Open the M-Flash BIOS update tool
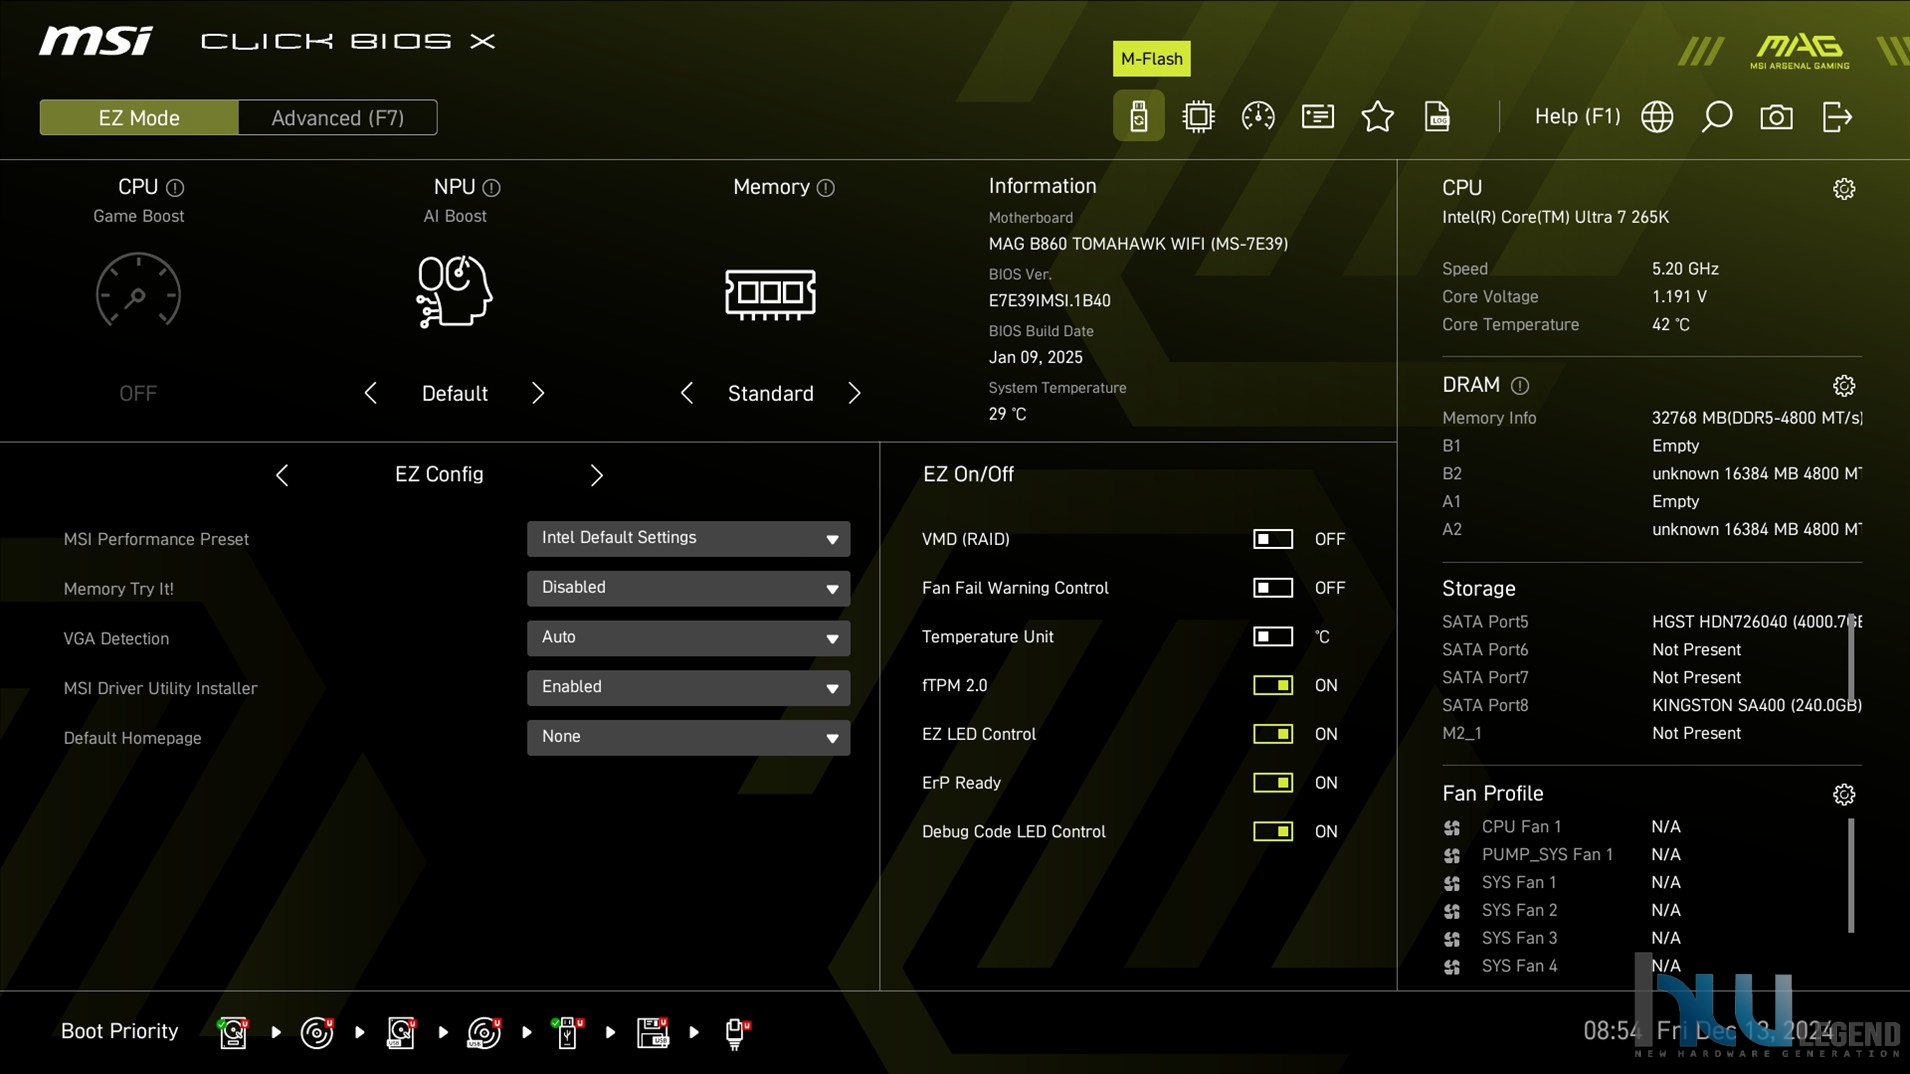 1138,116
